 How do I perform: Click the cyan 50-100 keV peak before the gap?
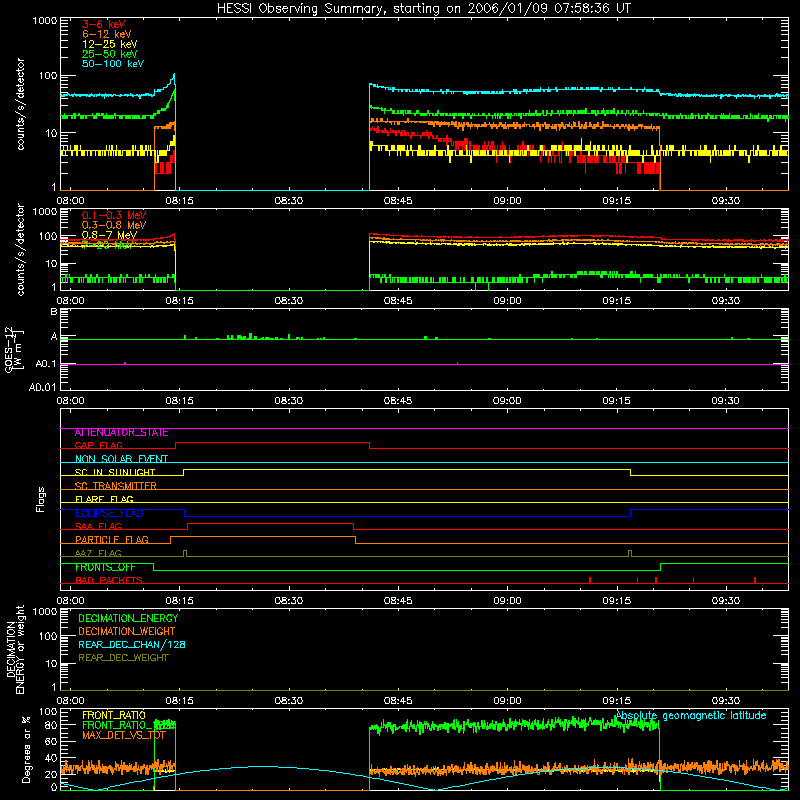(x=174, y=75)
